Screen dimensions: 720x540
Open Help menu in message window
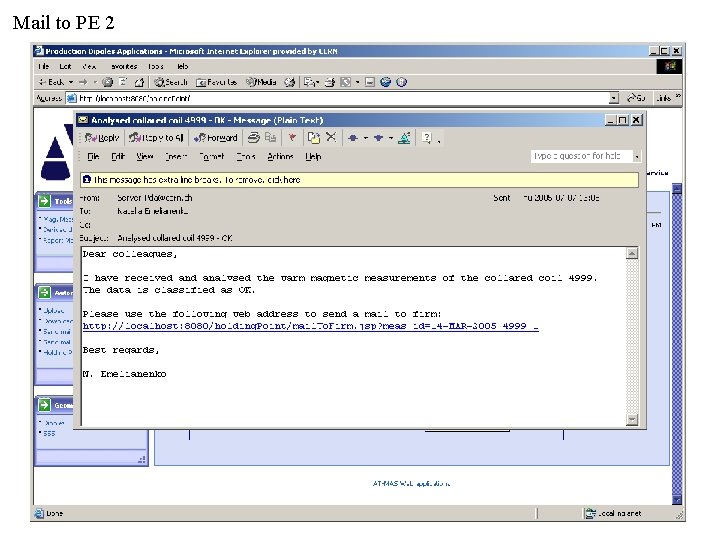tap(313, 157)
